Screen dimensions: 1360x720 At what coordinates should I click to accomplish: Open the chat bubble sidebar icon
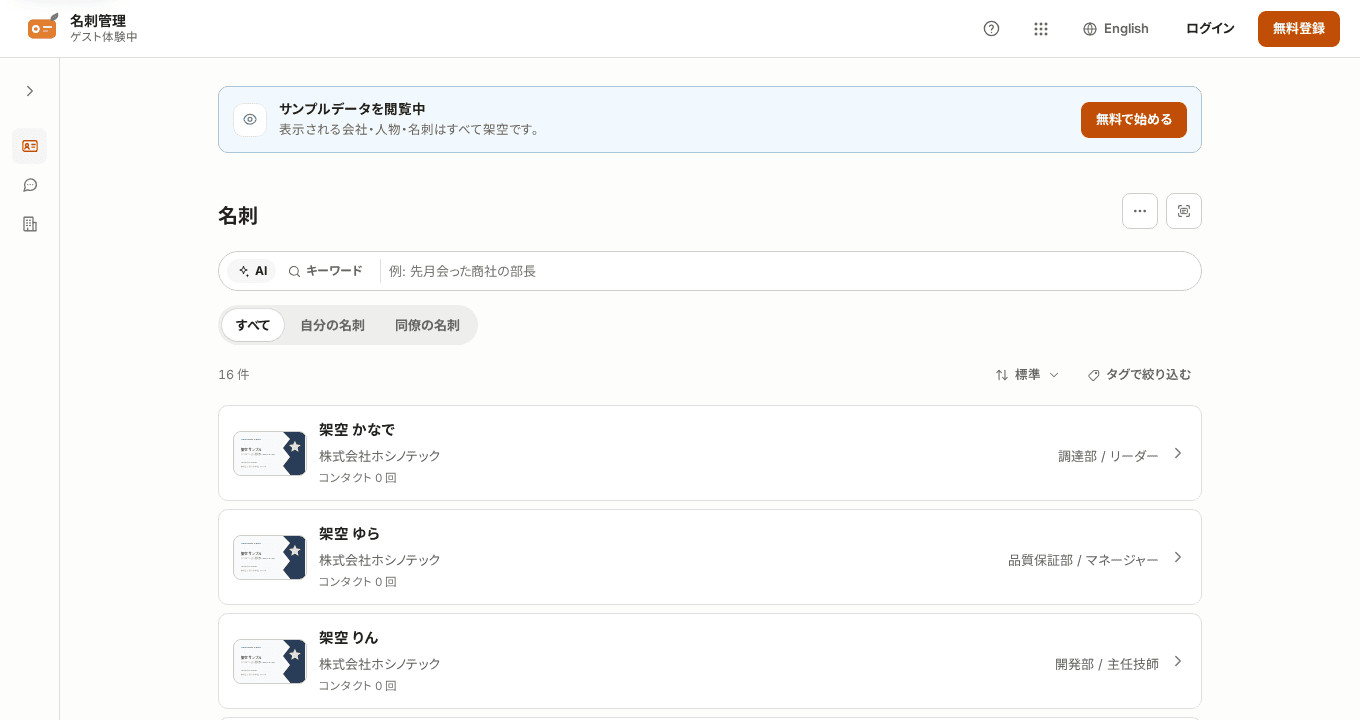(30, 185)
